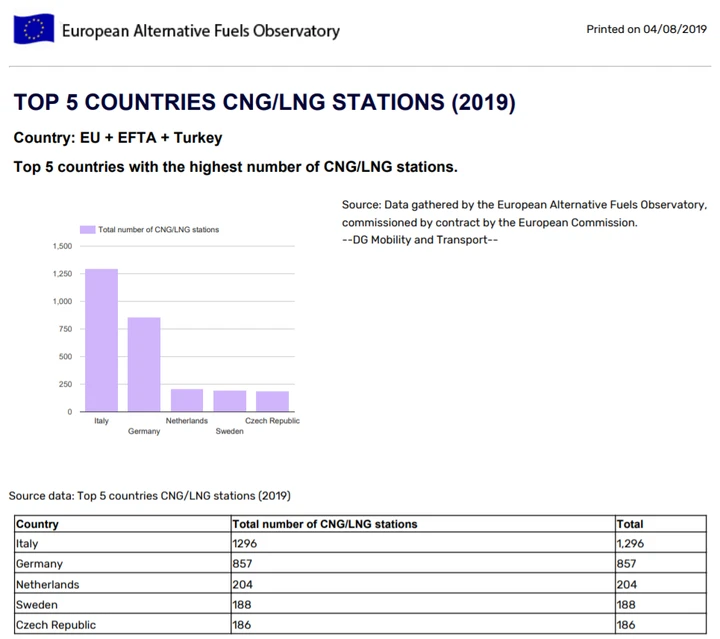
Task: Click the 750 y-axis label
Action: tap(66, 329)
